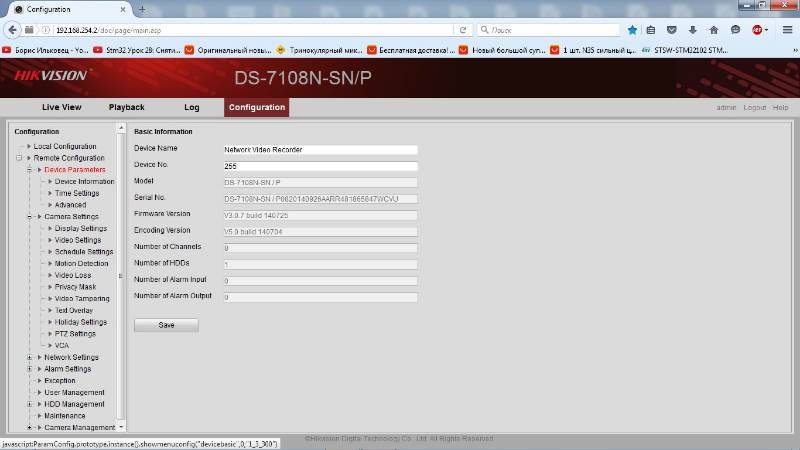
Task: Click the site information icon in address bar
Action: 46,30
